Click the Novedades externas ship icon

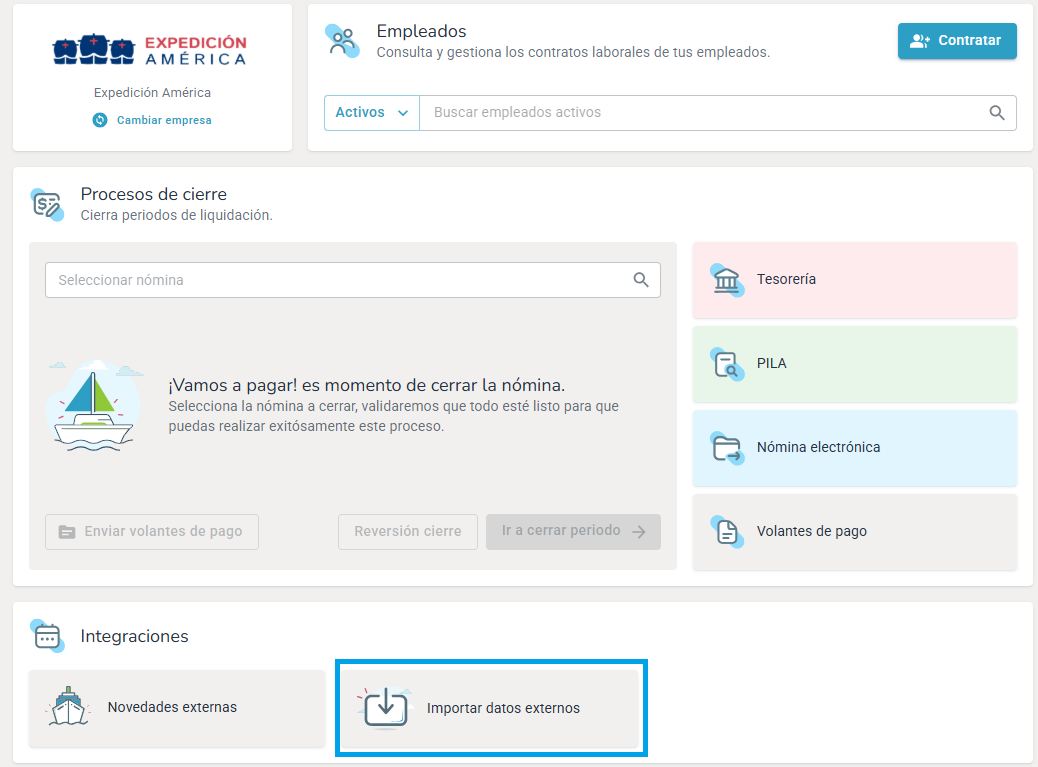tap(68, 707)
